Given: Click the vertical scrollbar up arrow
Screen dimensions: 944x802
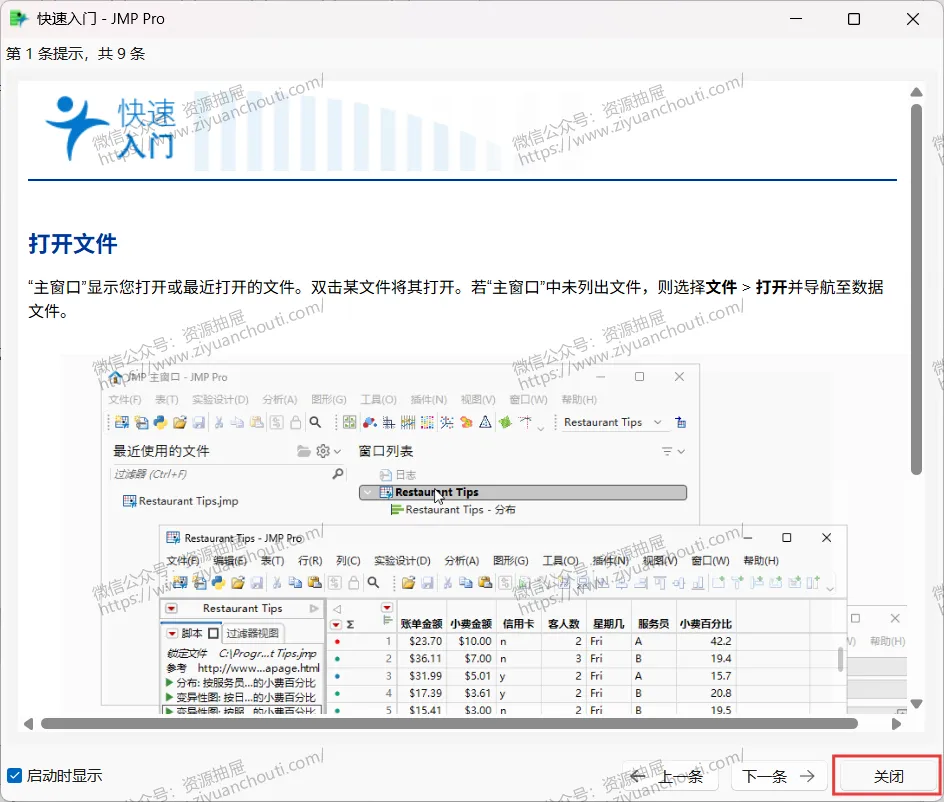Looking at the screenshot, I should 916,92.
